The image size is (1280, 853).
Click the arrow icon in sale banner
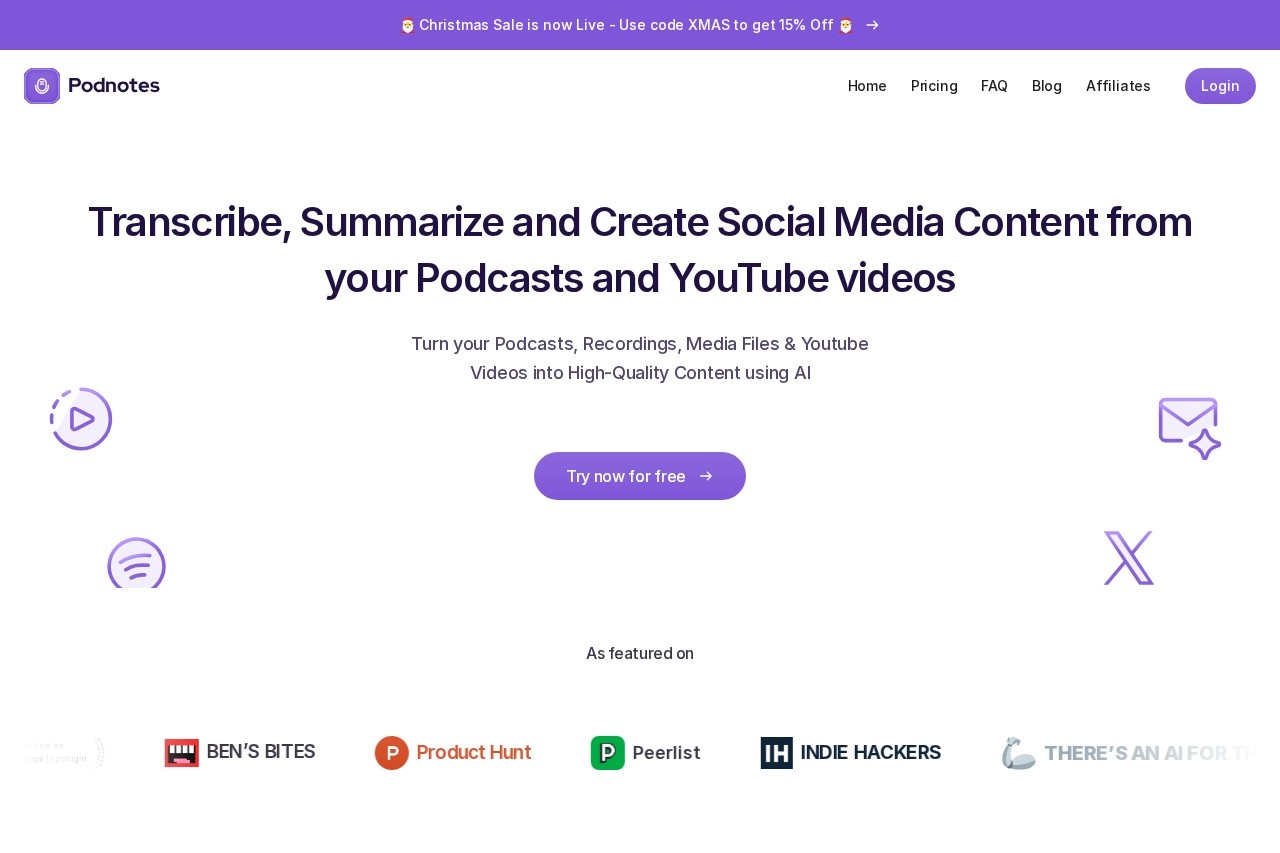tap(872, 25)
